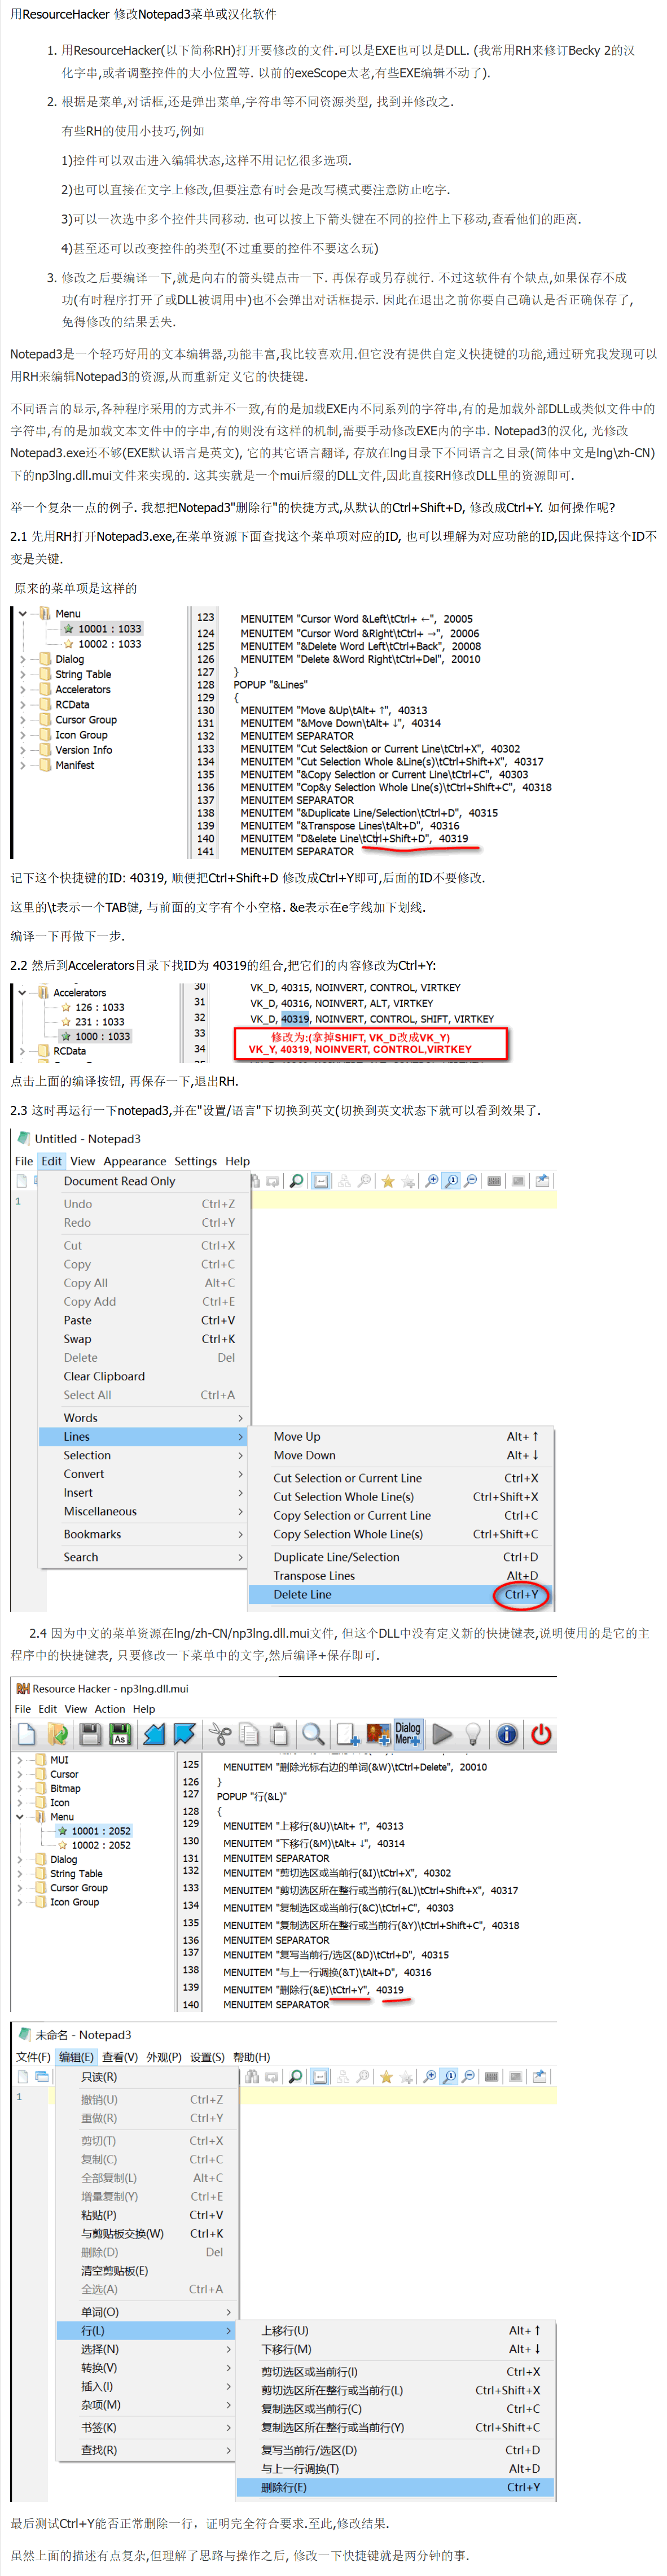Open the 杂项(M) submenu arrow
667x2576 pixels.
[229, 2405]
